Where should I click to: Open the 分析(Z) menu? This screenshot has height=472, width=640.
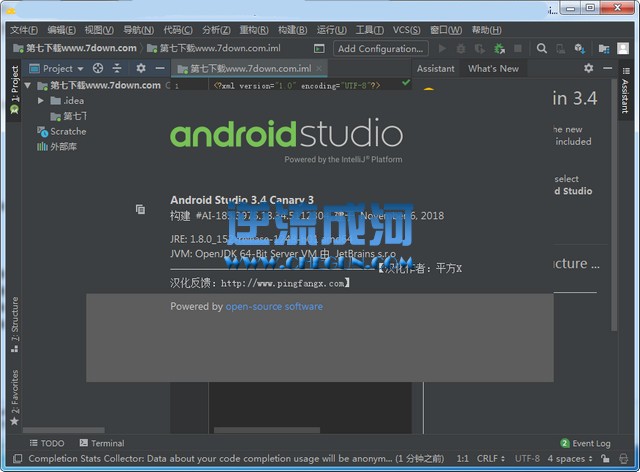[216, 30]
